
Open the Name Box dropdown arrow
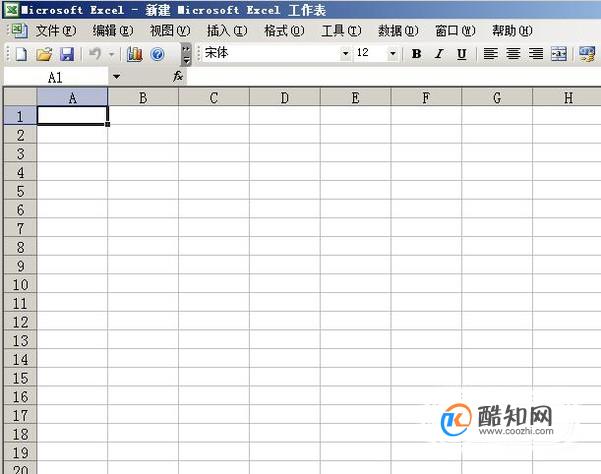tap(116, 77)
